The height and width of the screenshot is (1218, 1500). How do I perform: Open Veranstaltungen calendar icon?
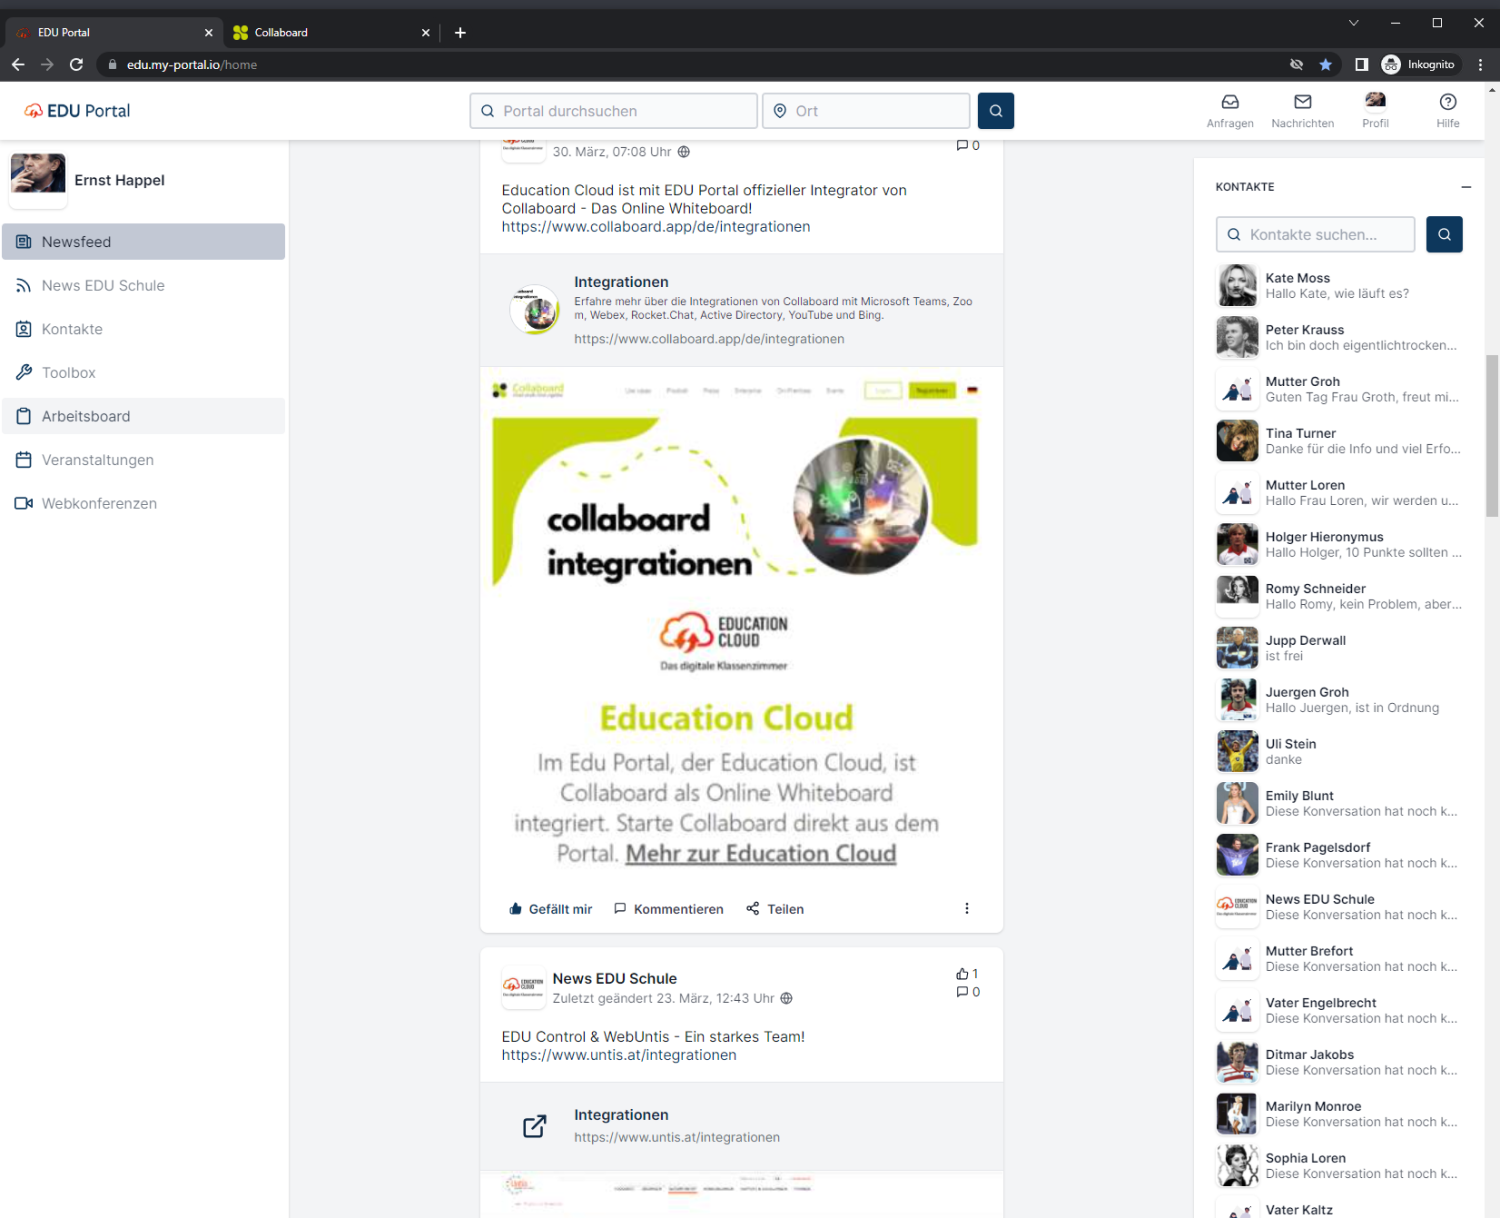[24, 460]
